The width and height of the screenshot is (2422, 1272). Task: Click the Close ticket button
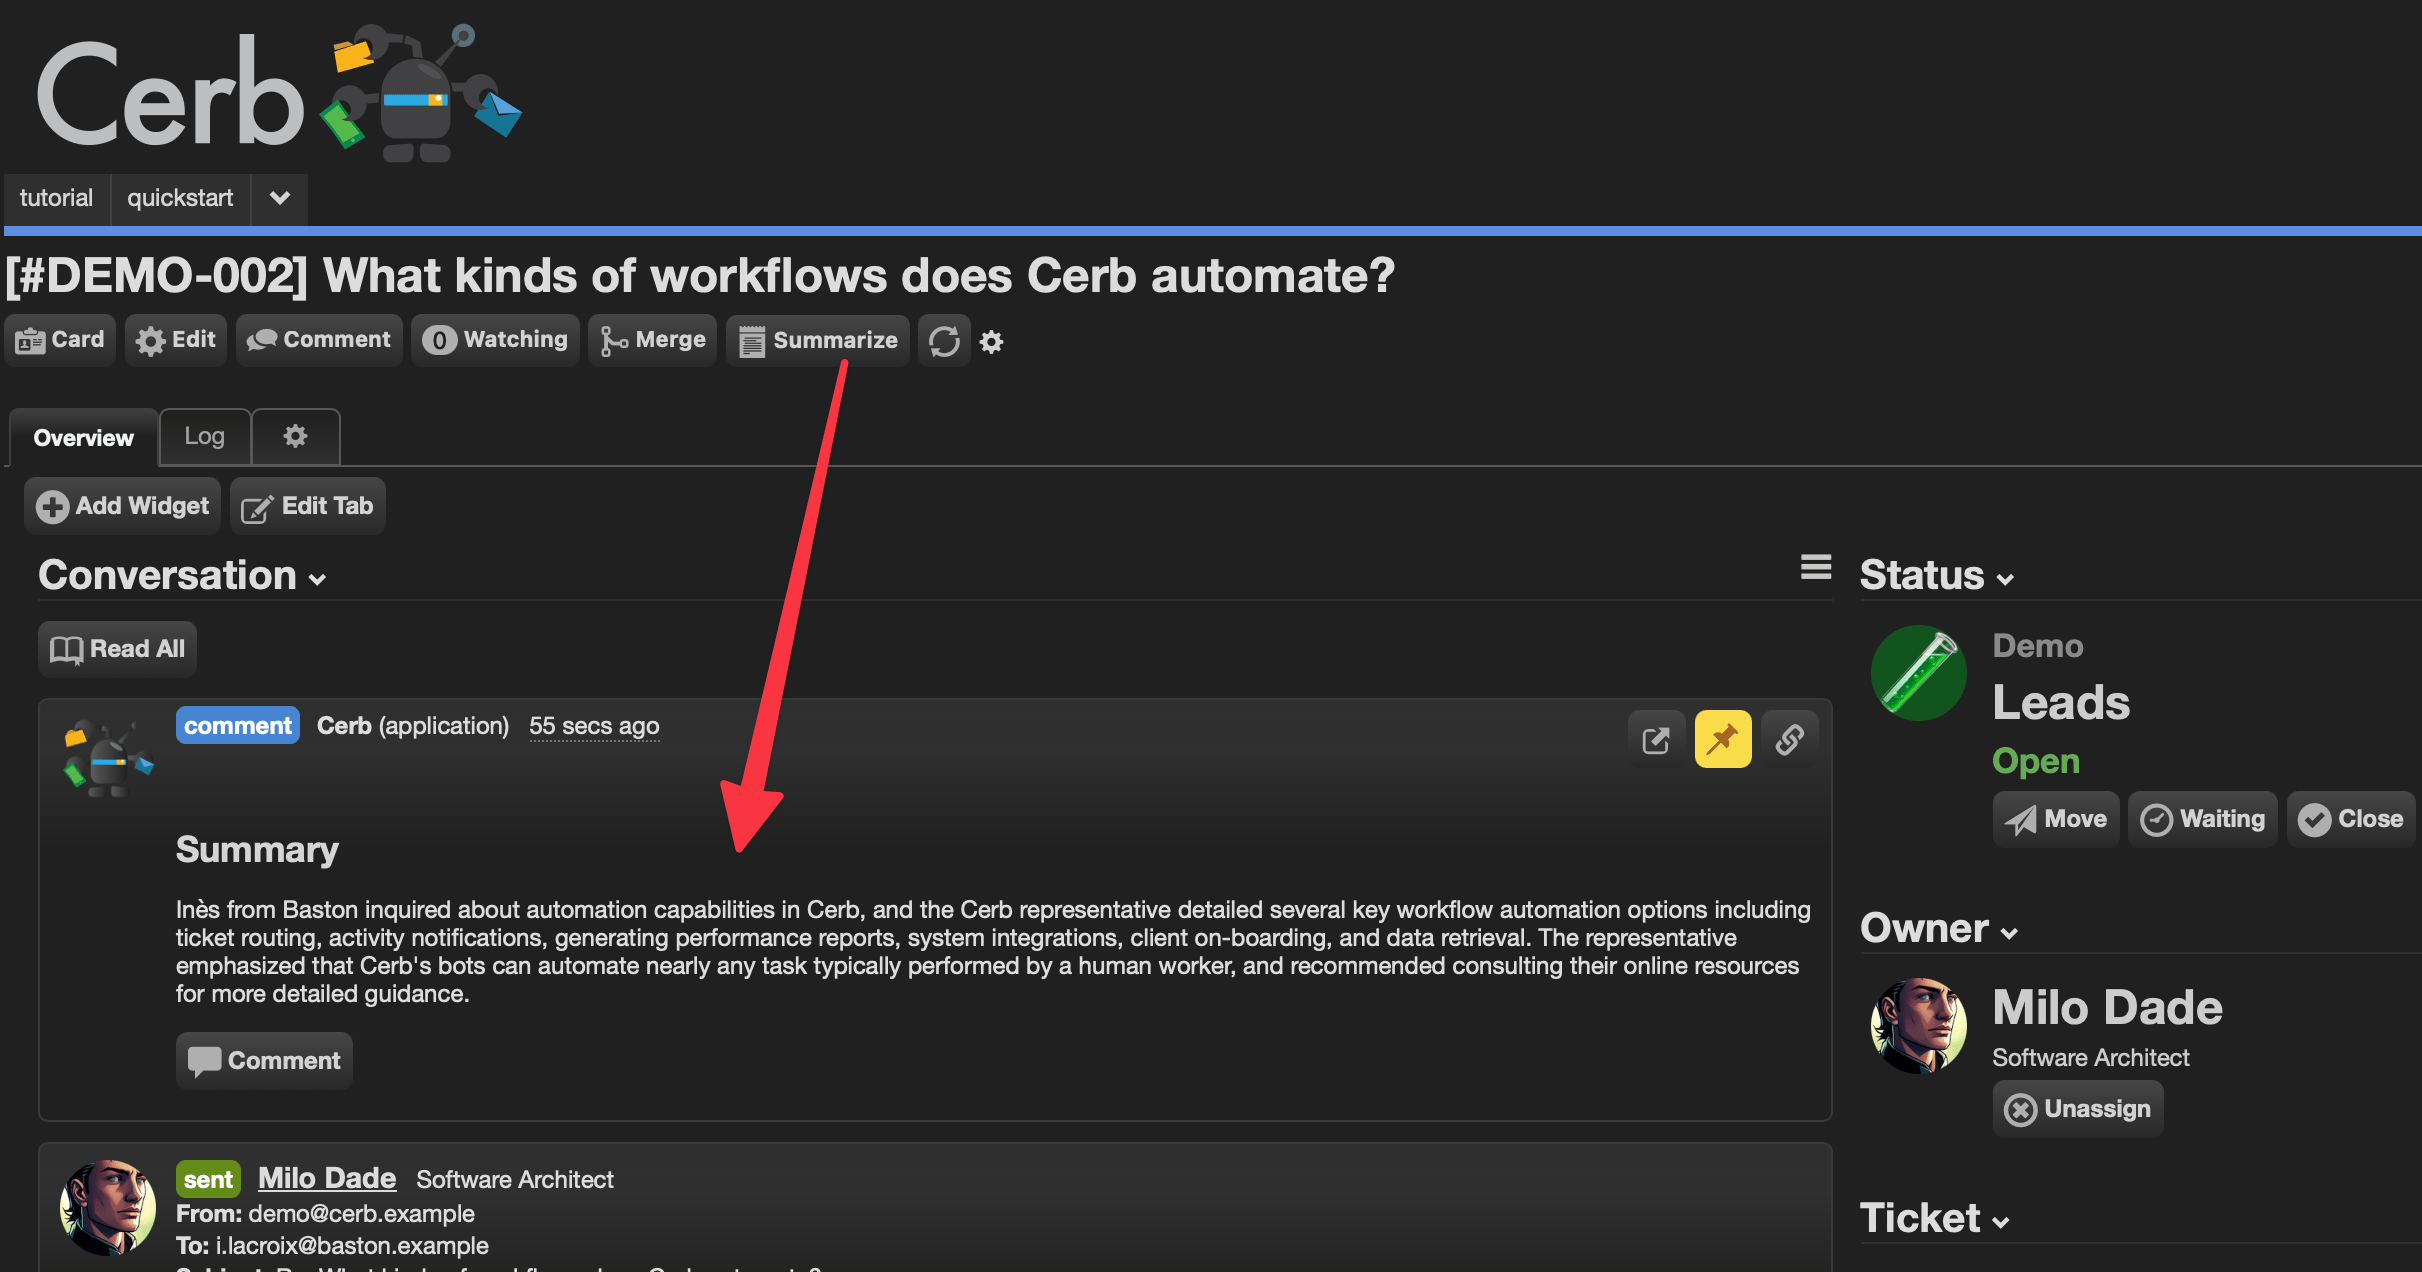[2351, 819]
